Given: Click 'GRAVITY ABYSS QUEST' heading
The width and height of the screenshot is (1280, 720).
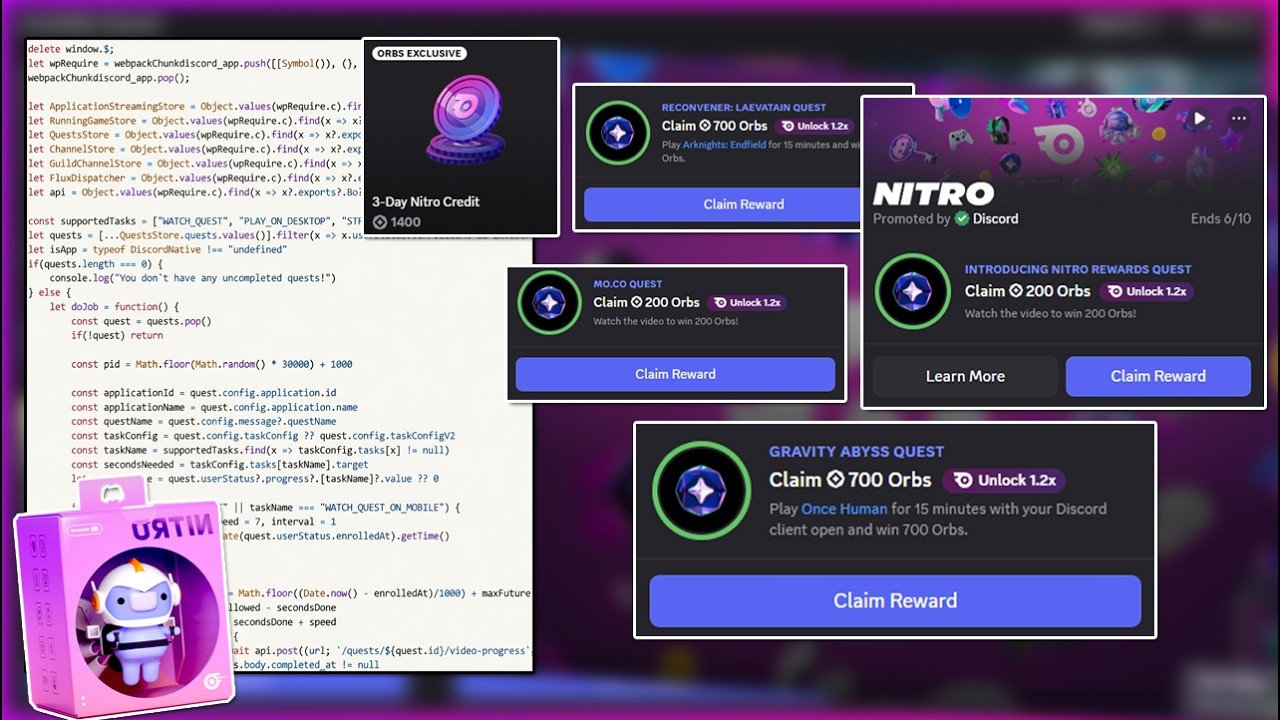Looking at the screenshot, I should pos(856,452).
